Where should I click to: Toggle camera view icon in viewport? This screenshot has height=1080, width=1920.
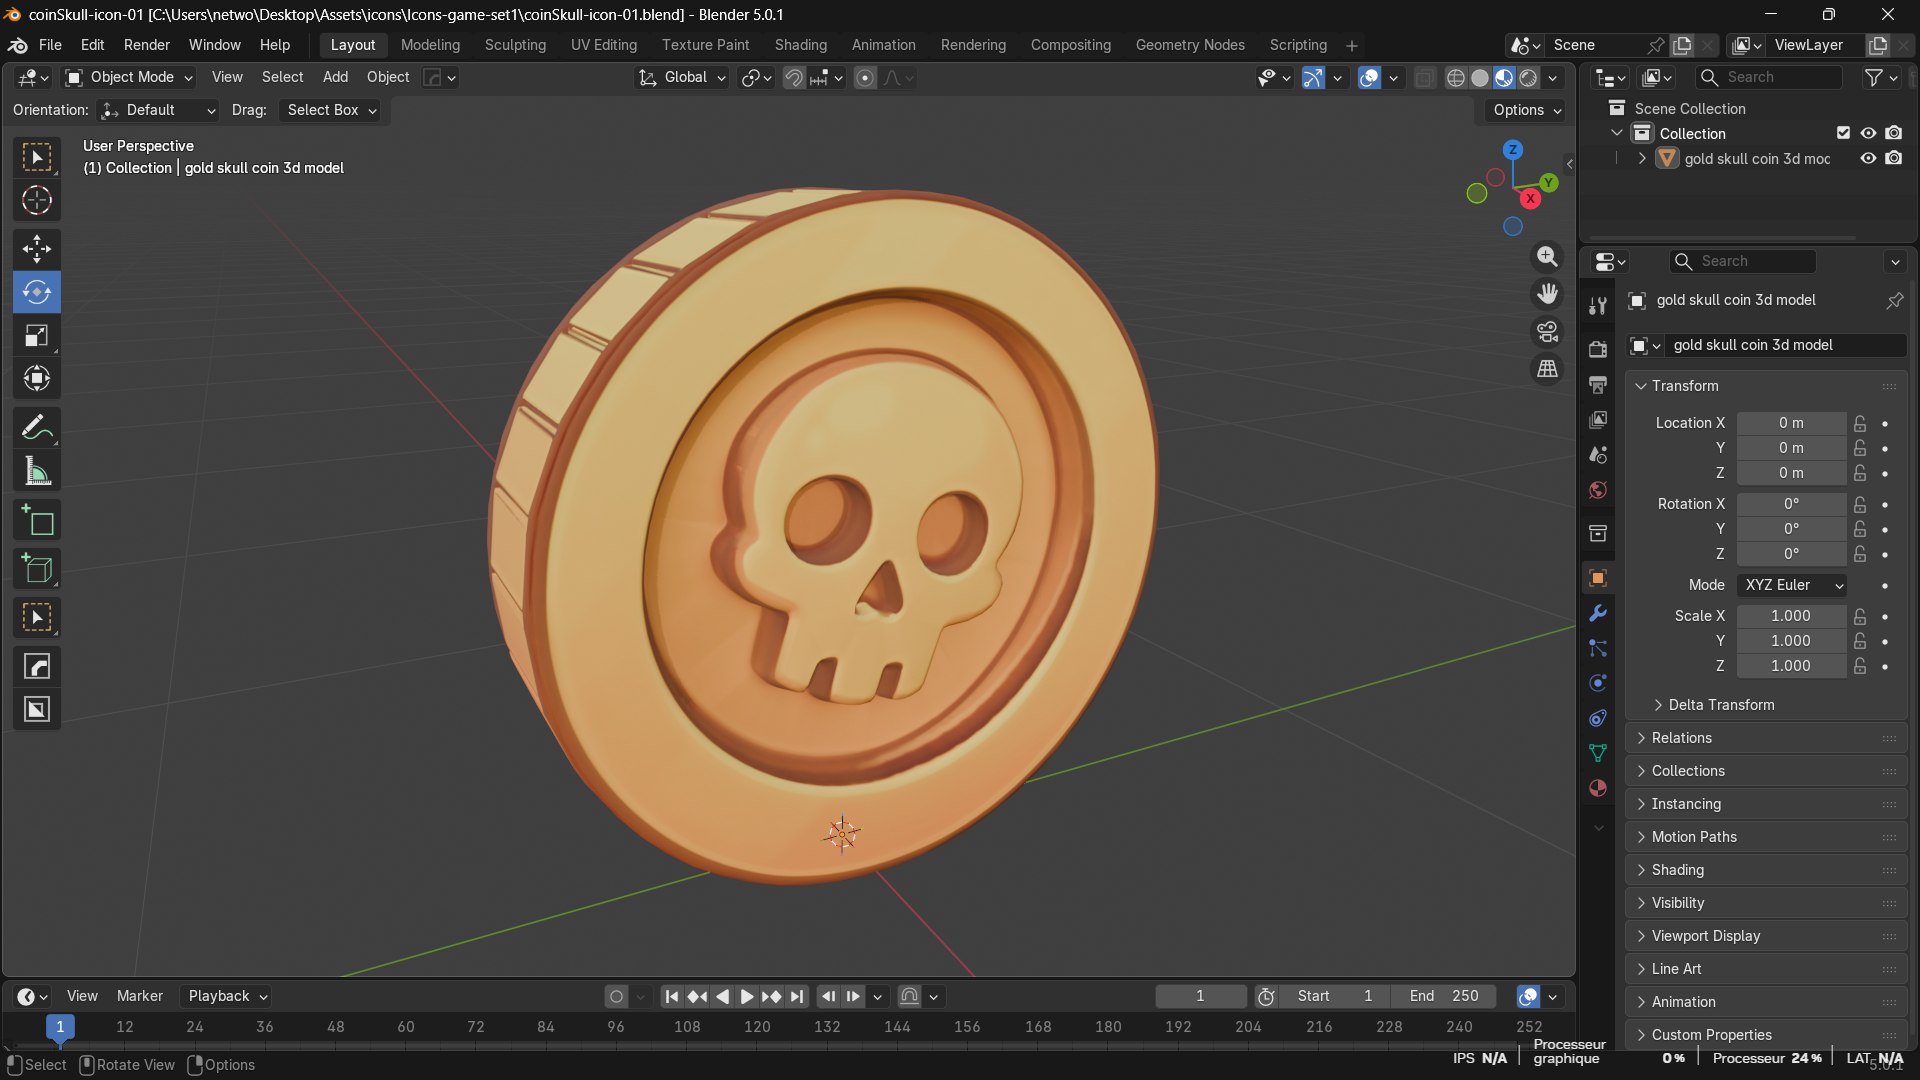[x=1547, y=331]
